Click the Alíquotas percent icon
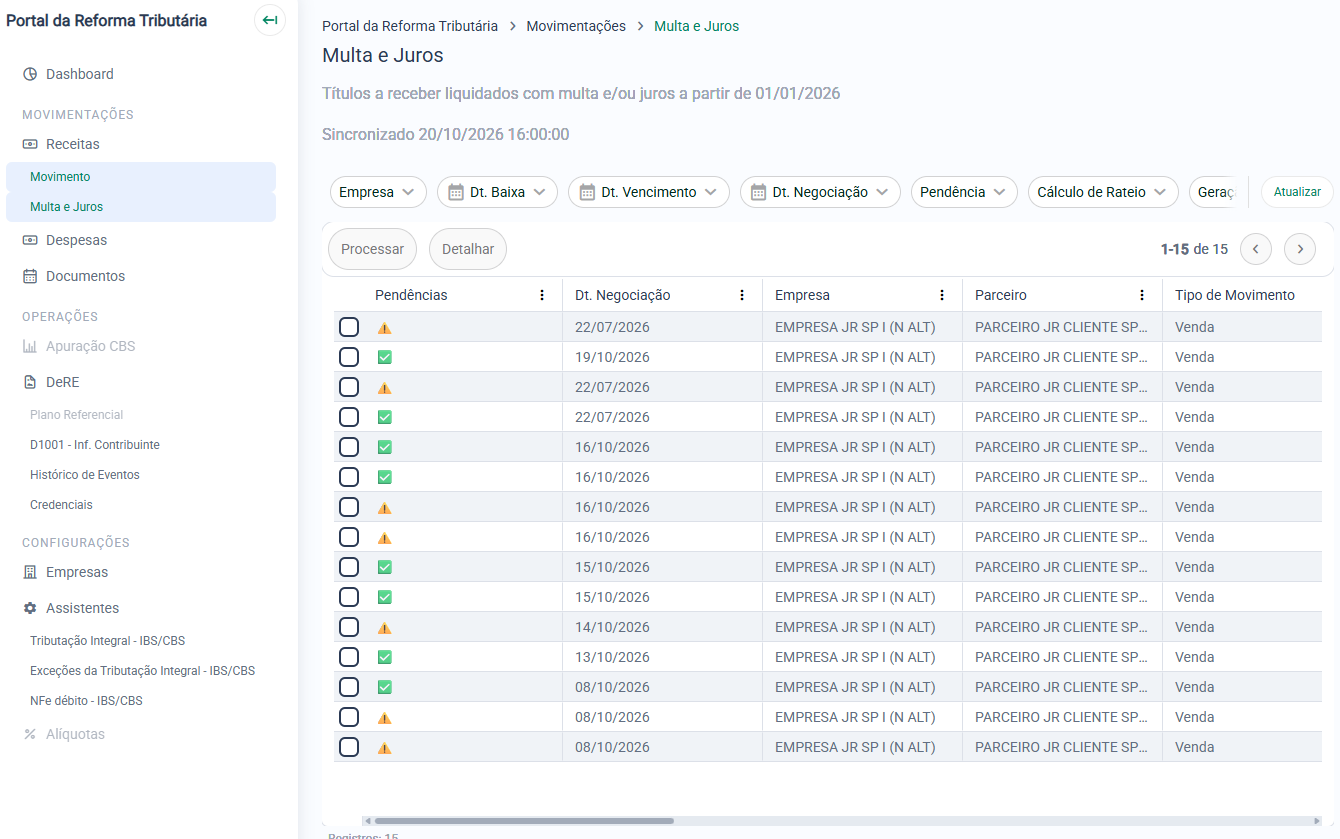Image resolution: width=1340 pixels, height=839 pixels. point(30,734)
